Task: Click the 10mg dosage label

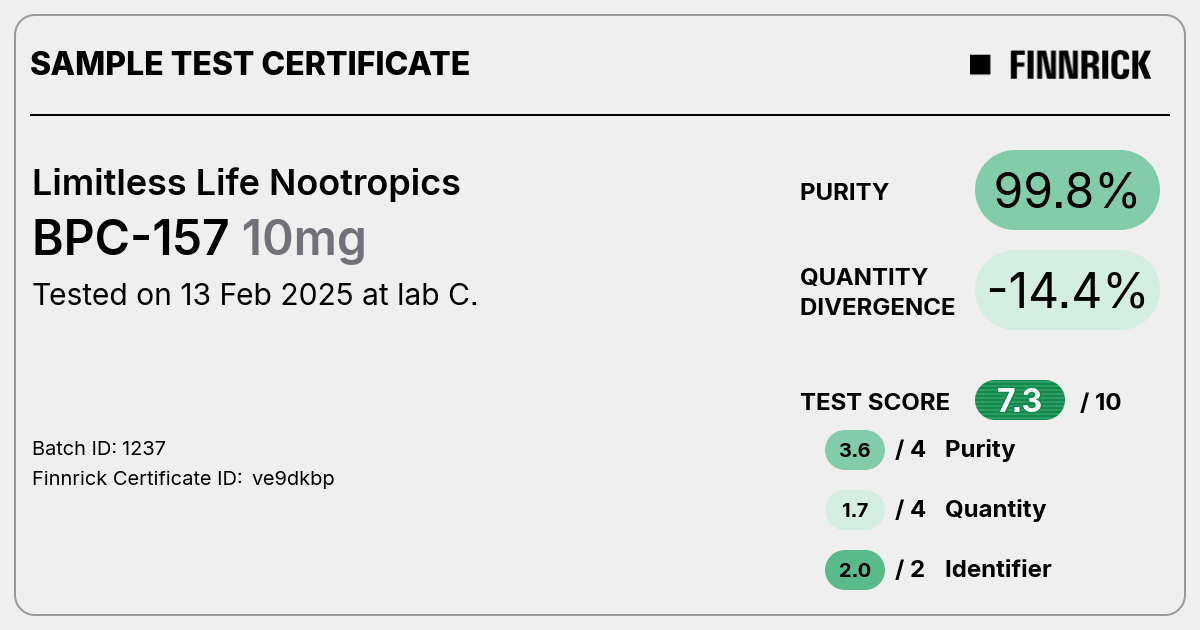Action: click(304, 239)
